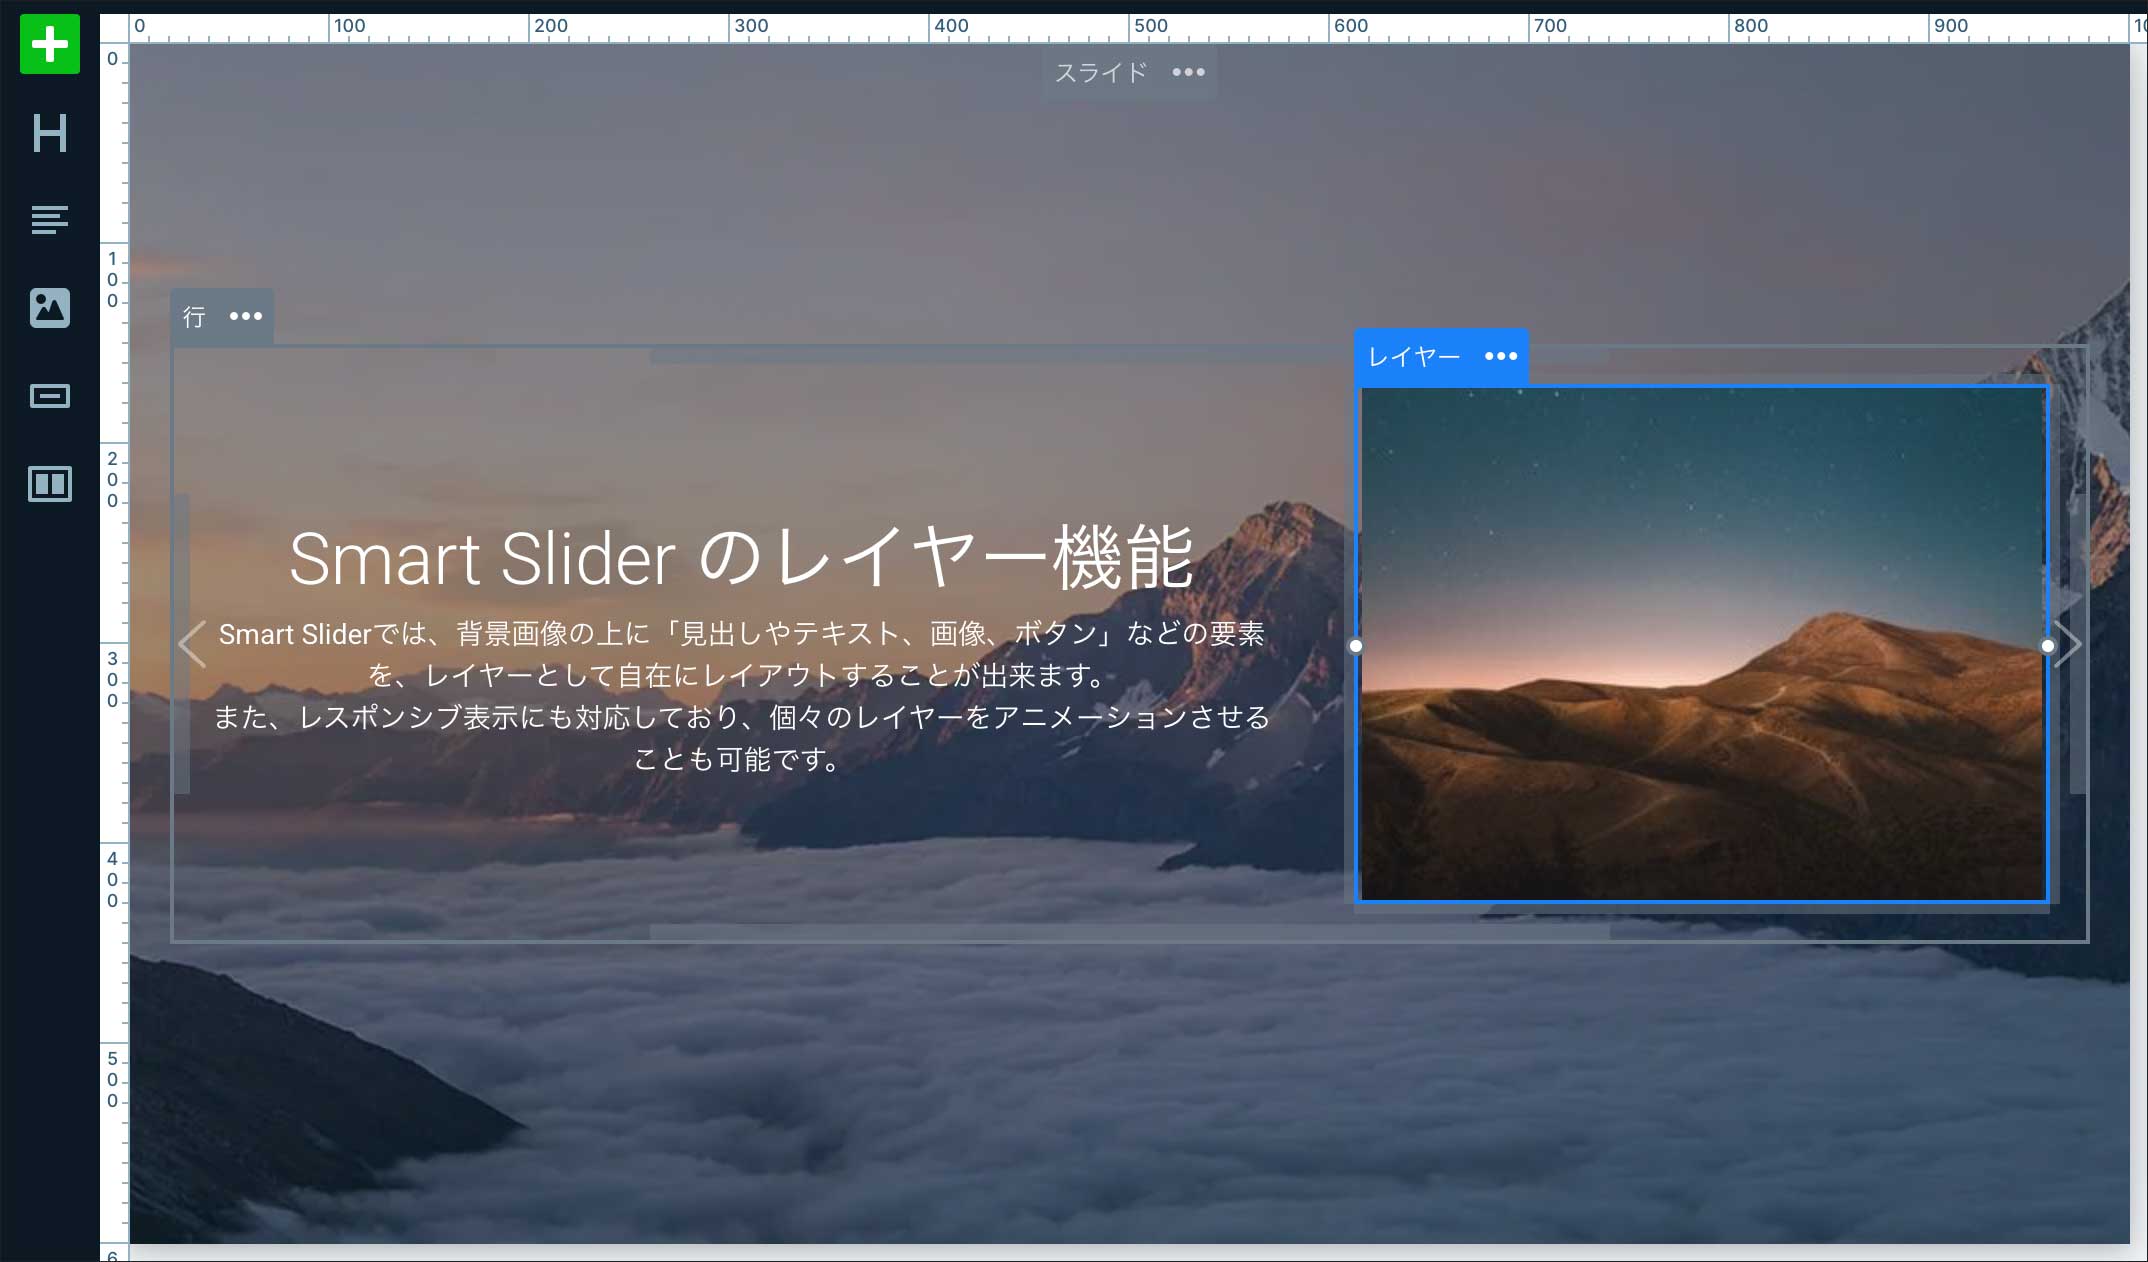
Task: Click the blue レイヤー label tab
Action: point(1413,357)
